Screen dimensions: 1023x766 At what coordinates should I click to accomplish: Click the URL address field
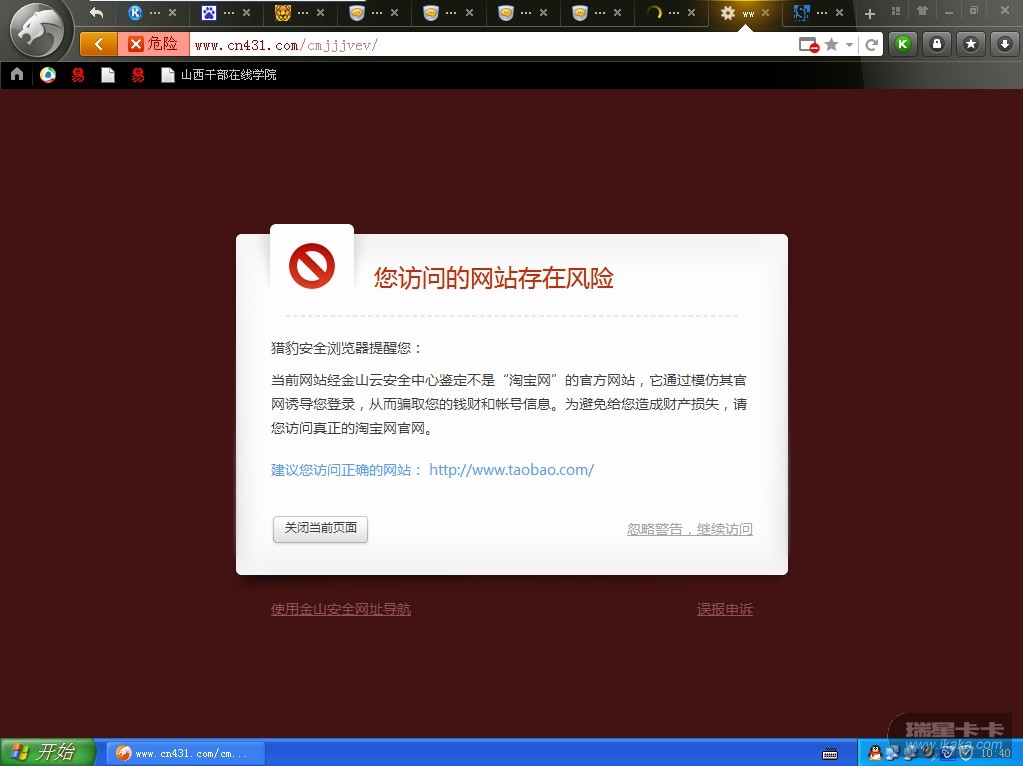(x=489, y=45)
